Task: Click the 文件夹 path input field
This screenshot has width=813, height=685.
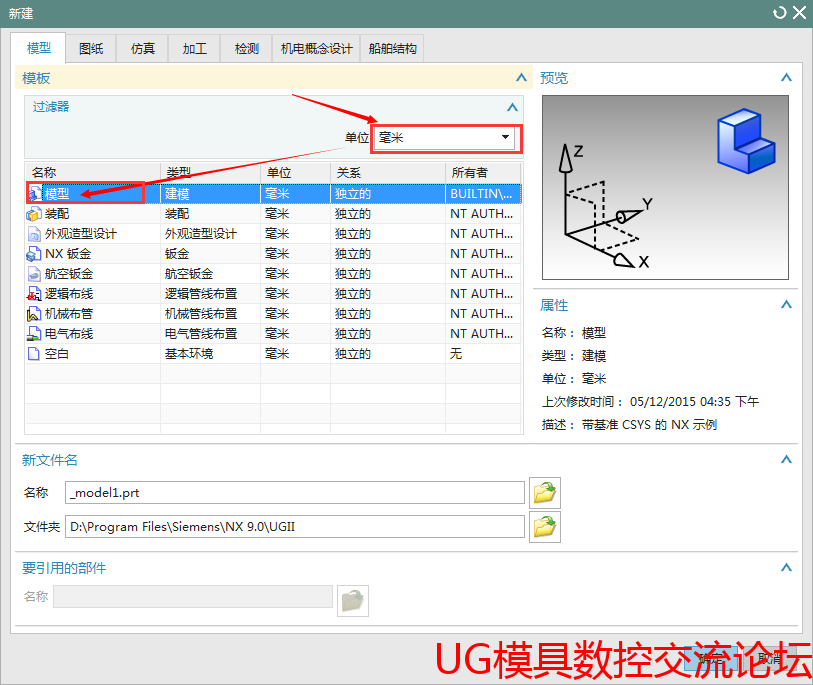Action: [295, 527]
